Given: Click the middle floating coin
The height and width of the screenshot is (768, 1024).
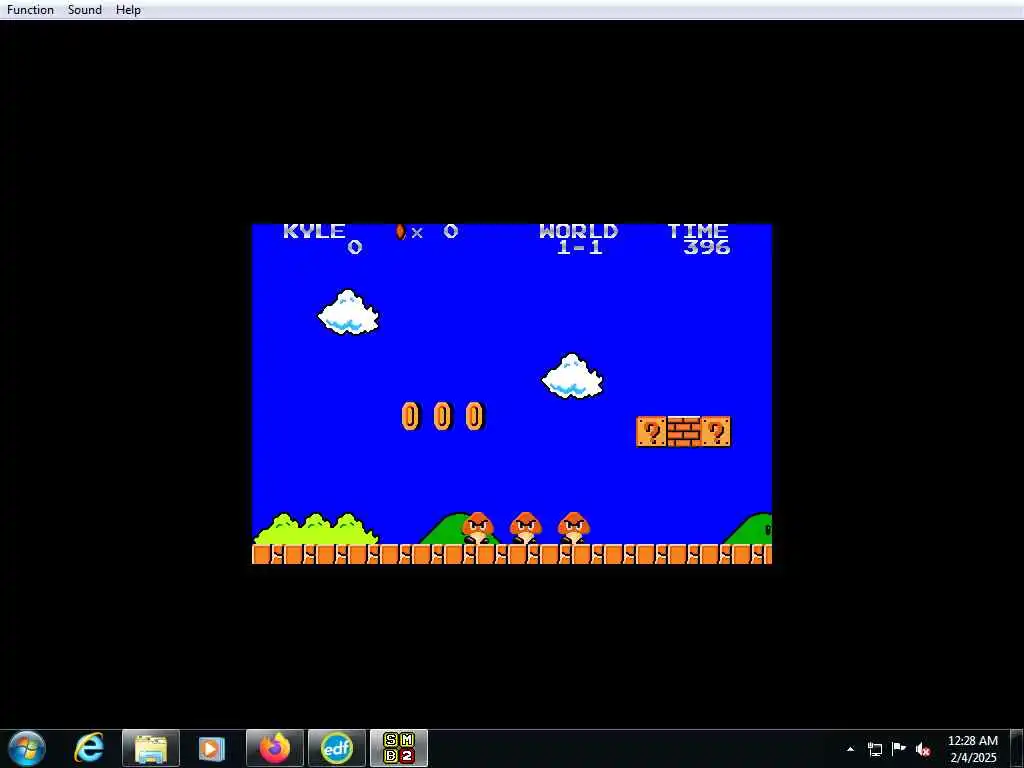Looking at the screenshot, I should [442, 416].
